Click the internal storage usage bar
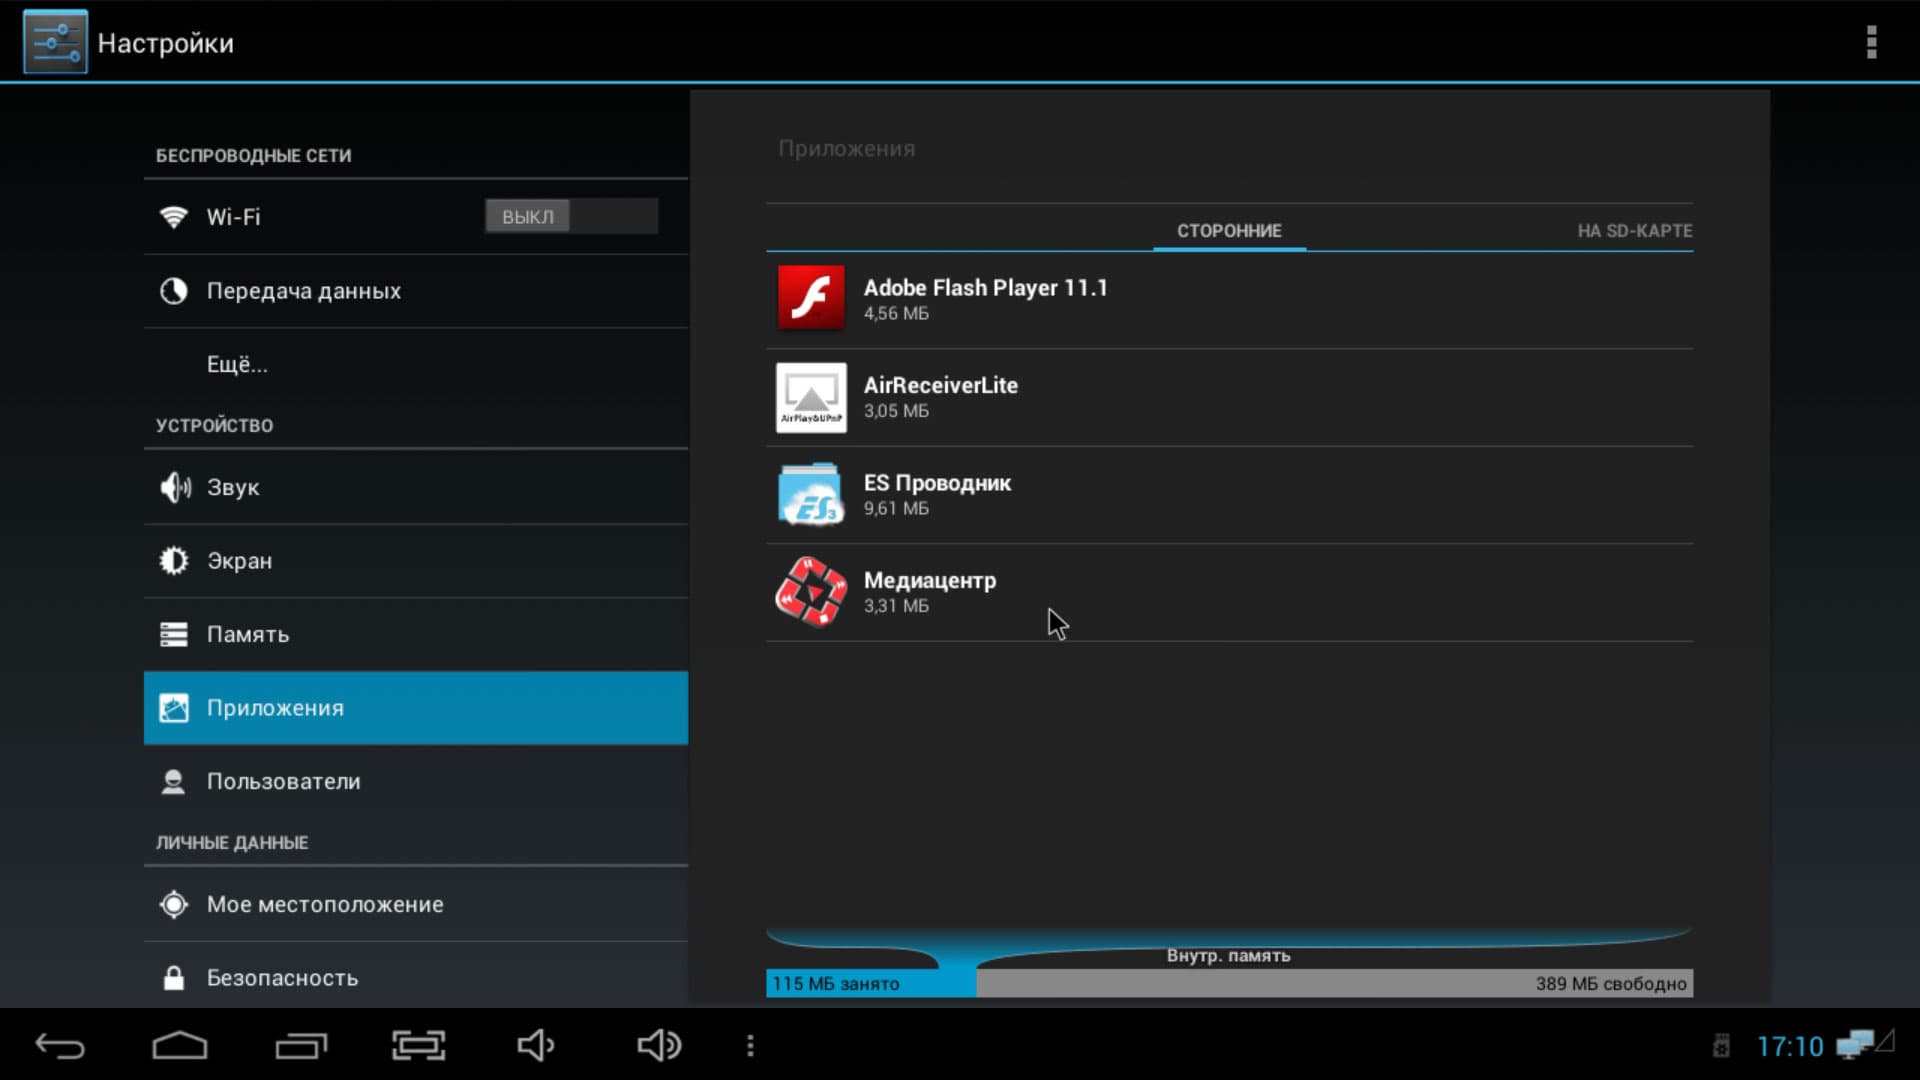1920x1080 pixels. click(x=1228, y=983)
